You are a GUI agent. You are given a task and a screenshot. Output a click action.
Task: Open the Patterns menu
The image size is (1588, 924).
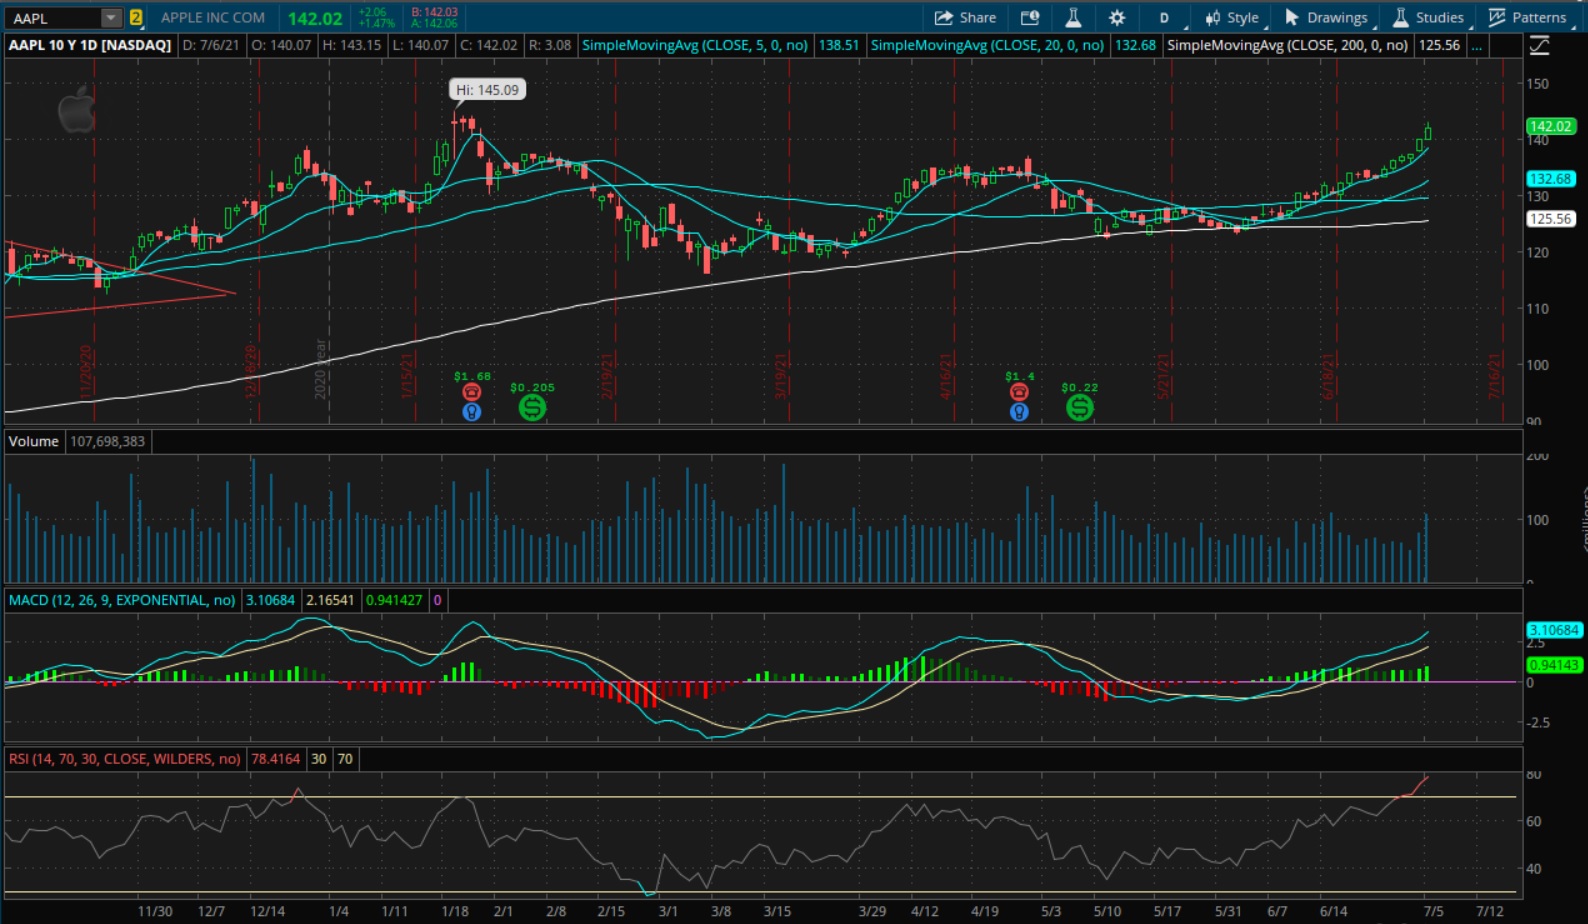(x=1528, y=18)
